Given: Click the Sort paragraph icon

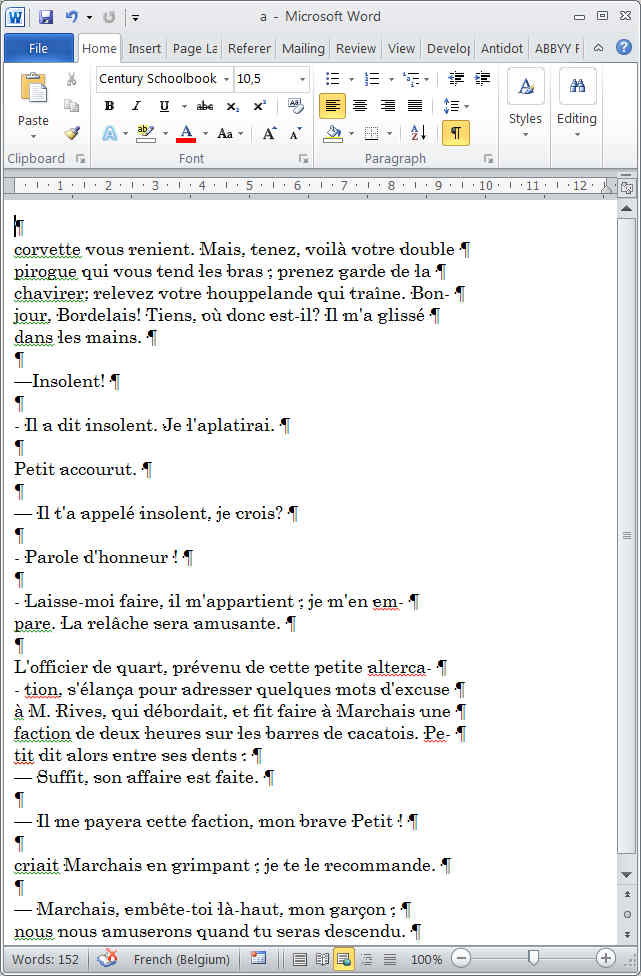Looking at the screenshot, I should 418,133.
